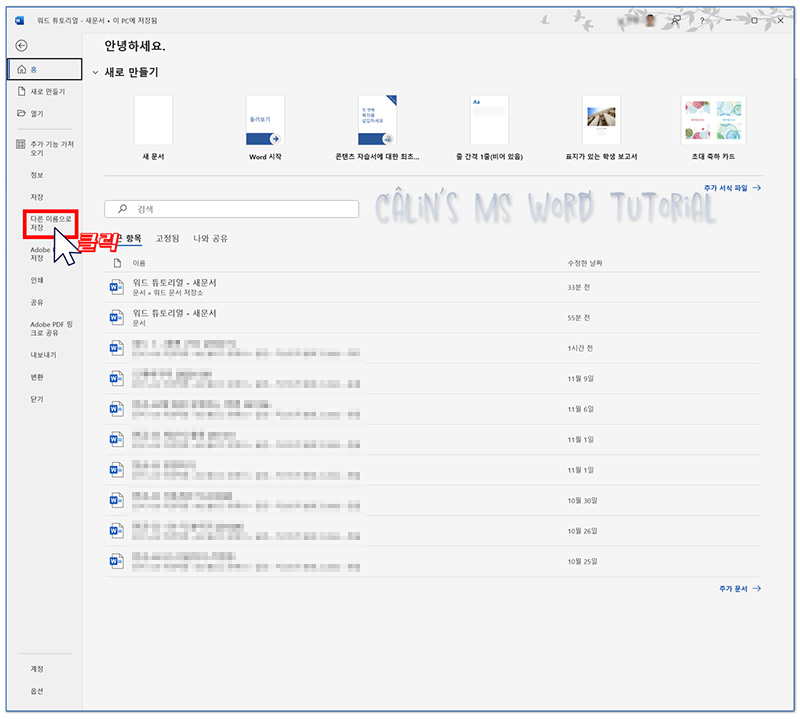Image resolution: width=800 pixels, height=719 pixels.
Task: Click in the 검색 input box
Action: (232, 209)
